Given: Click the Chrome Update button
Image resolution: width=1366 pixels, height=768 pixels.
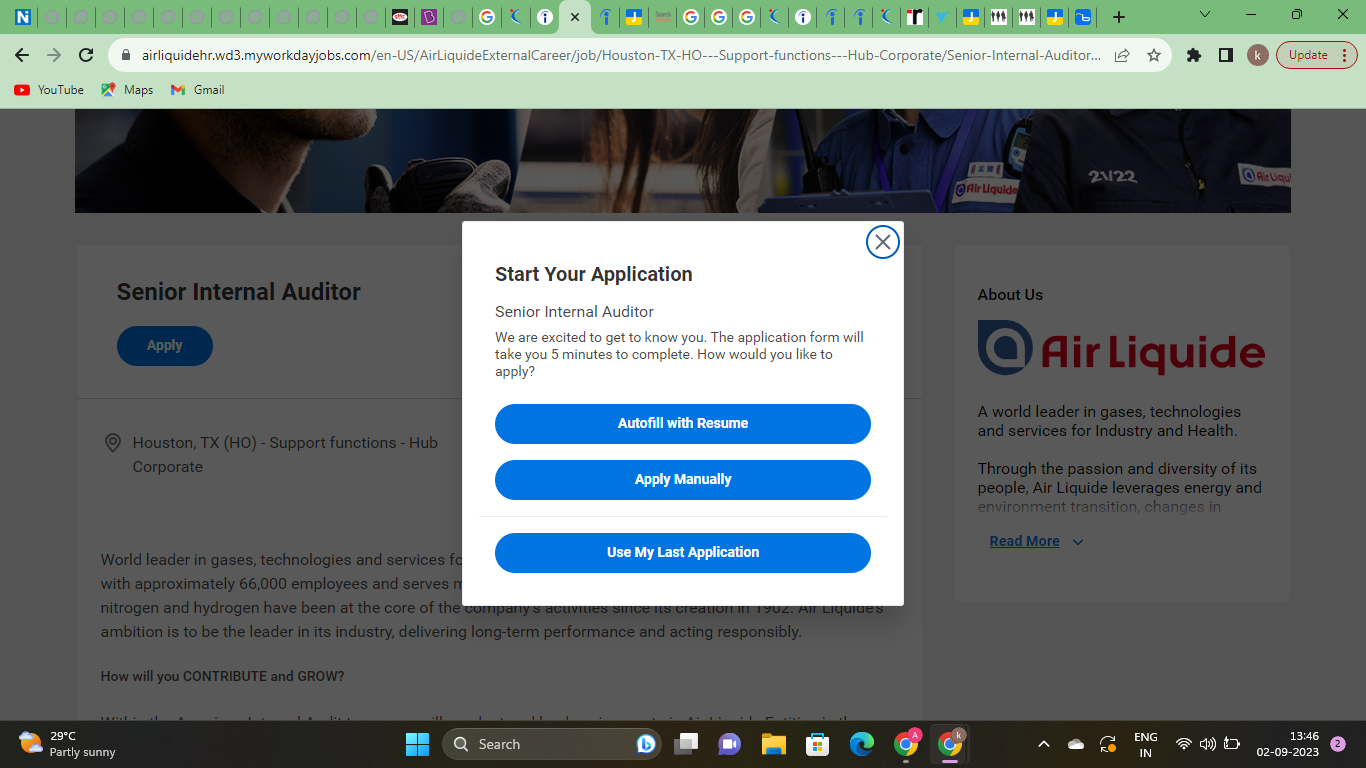Looking at the screenshot, I should [1308, 56].
